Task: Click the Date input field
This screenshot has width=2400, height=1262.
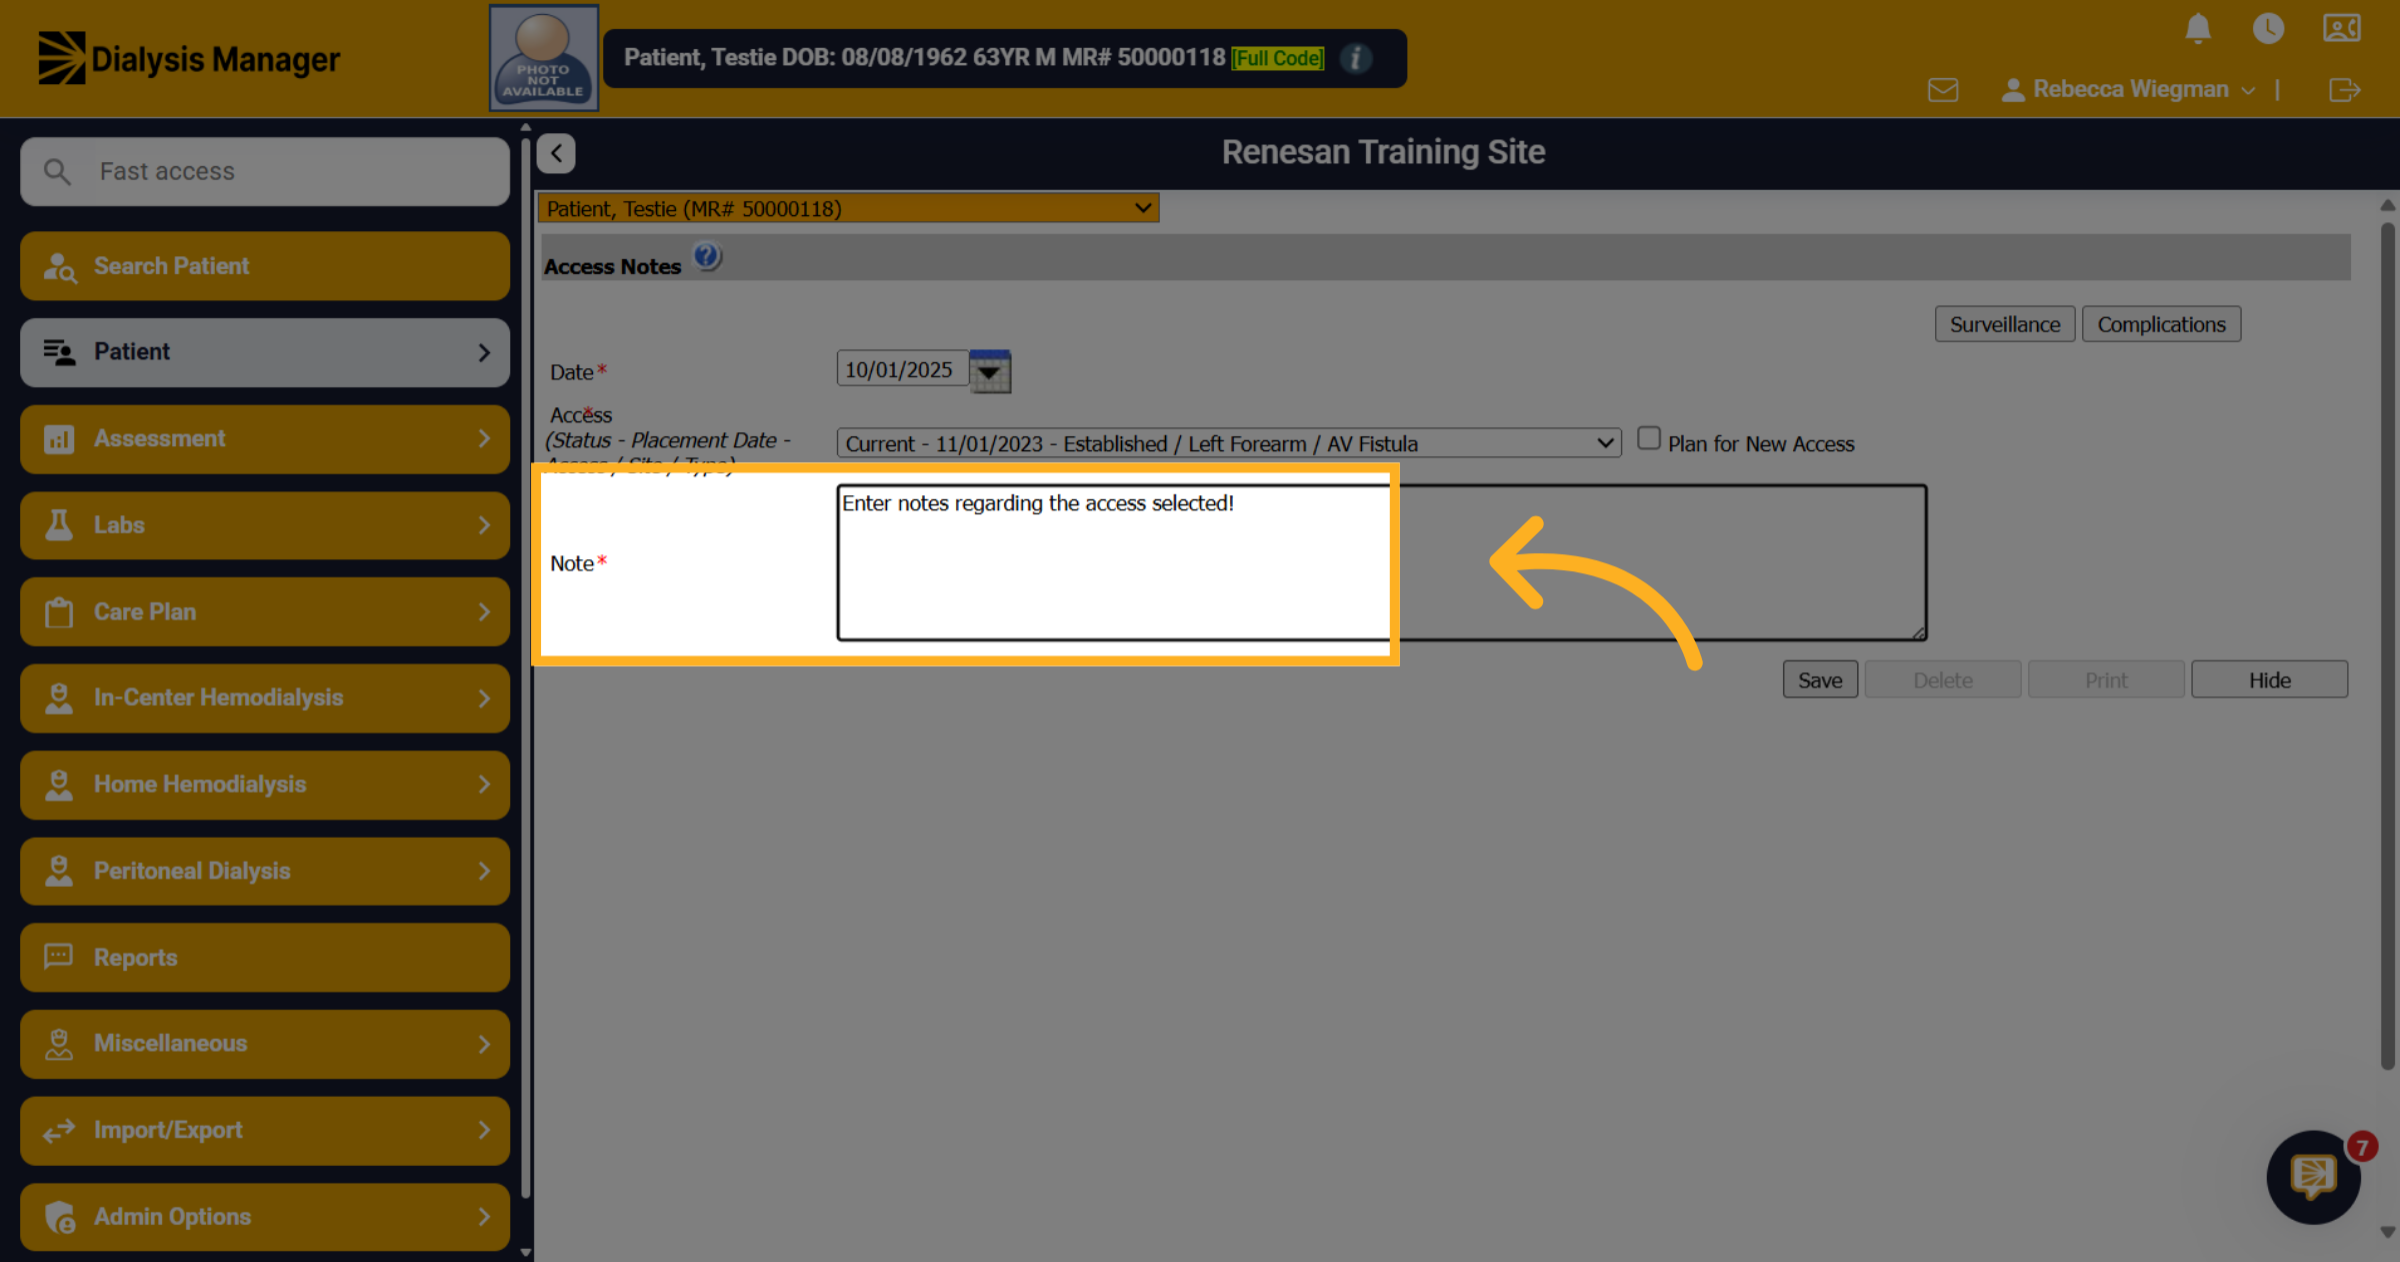Action: click(x=902, y=369)
